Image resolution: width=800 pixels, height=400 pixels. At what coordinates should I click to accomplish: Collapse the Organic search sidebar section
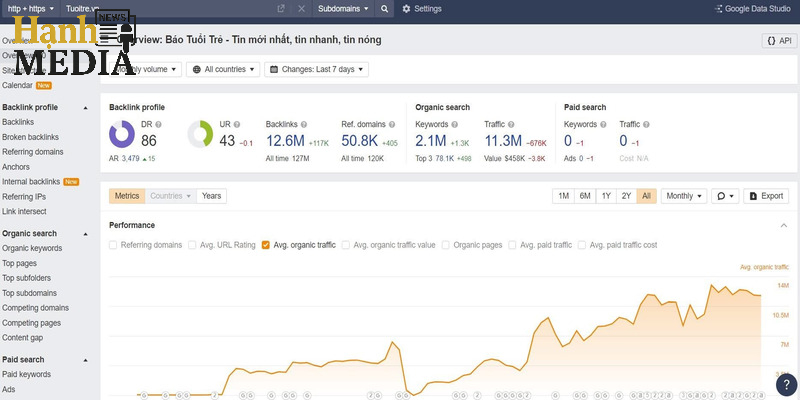85,234
